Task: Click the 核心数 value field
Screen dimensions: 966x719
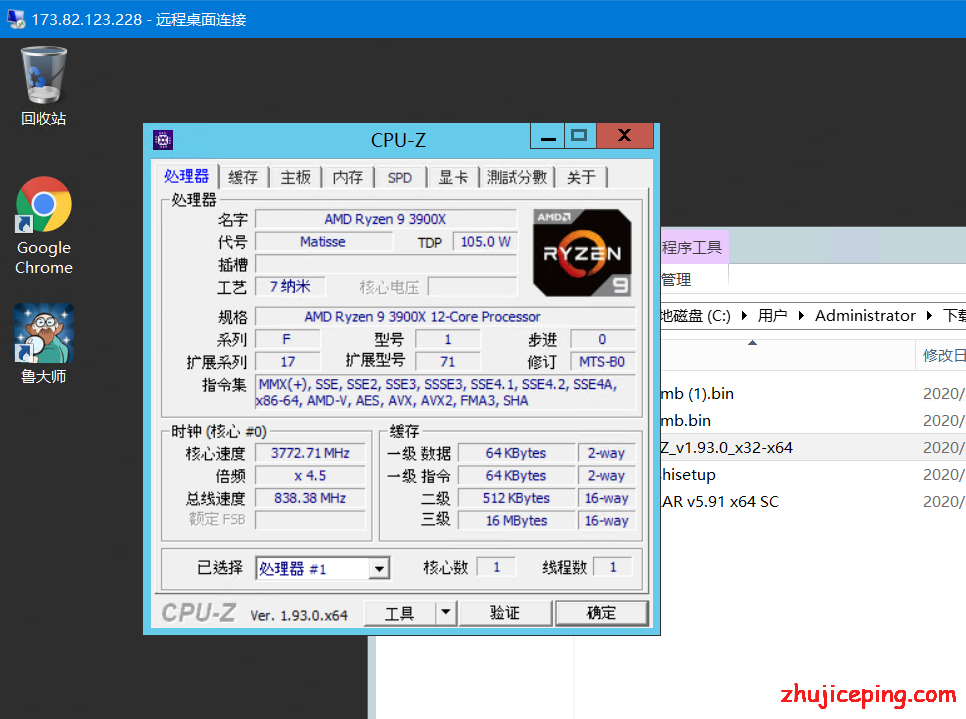Action: pos(497,567)
